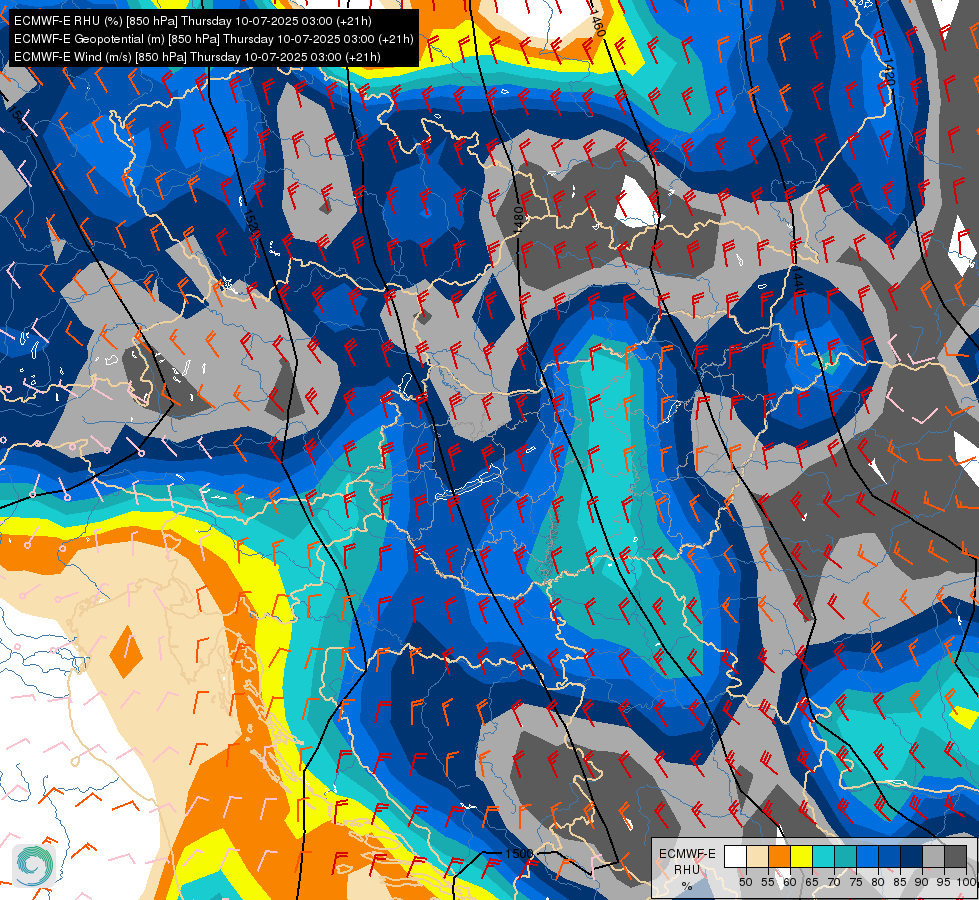Viewport: 979px width, 900px height.
Task: Click the legend tick value 65
Action: coord(812,882)
